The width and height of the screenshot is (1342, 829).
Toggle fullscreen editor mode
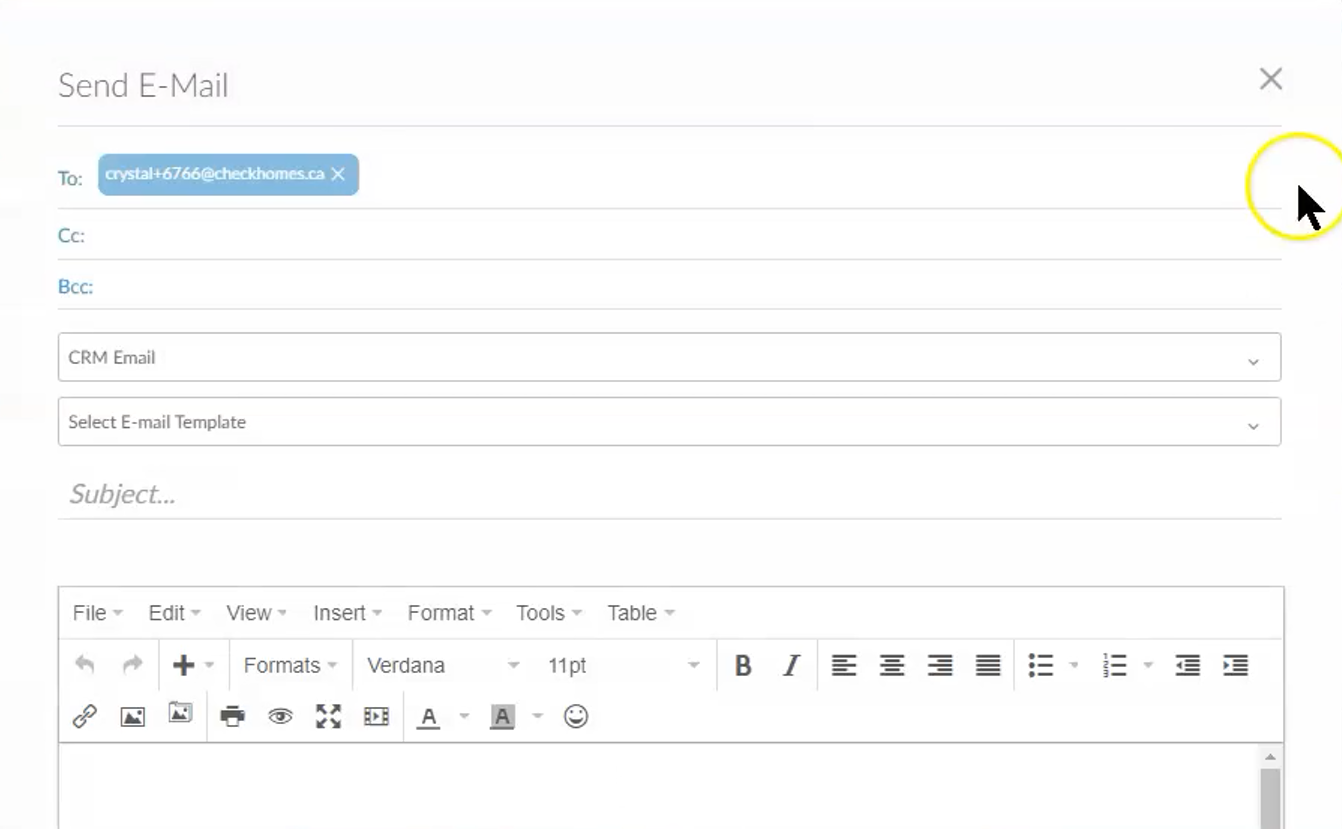click(x=328, y=716)
